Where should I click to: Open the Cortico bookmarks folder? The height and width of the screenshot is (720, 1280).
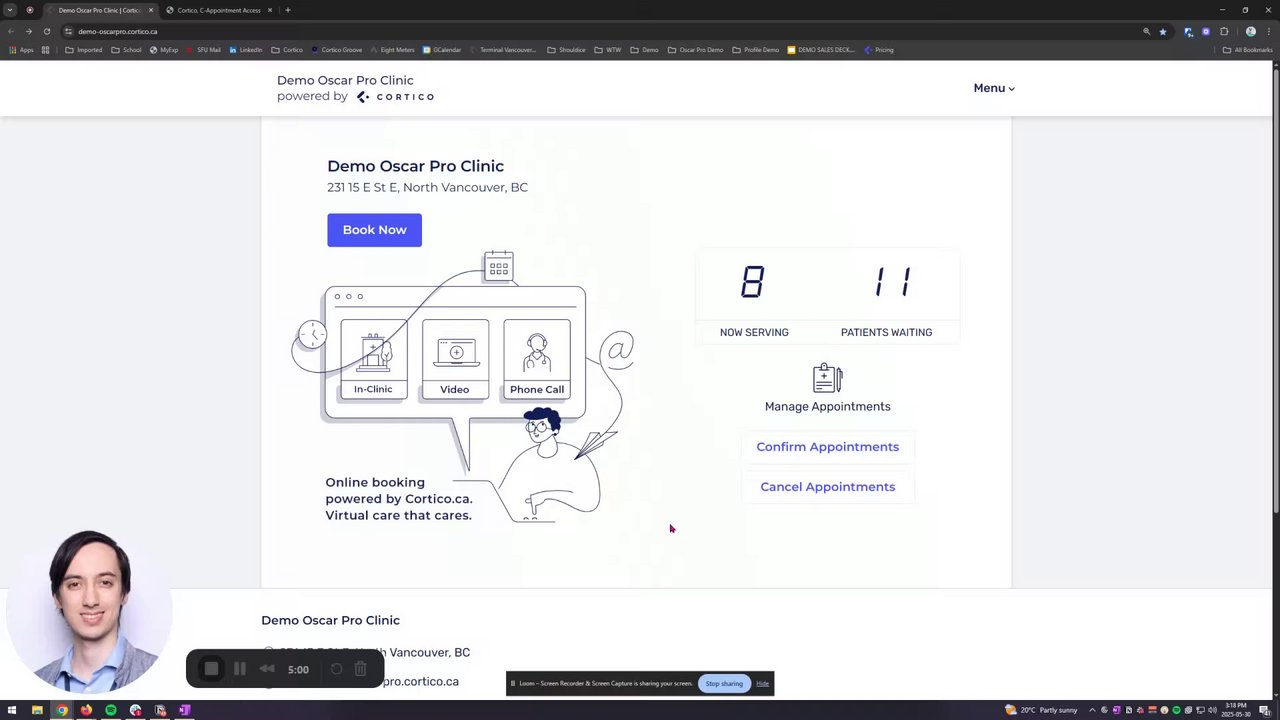[x=287, y=50]
